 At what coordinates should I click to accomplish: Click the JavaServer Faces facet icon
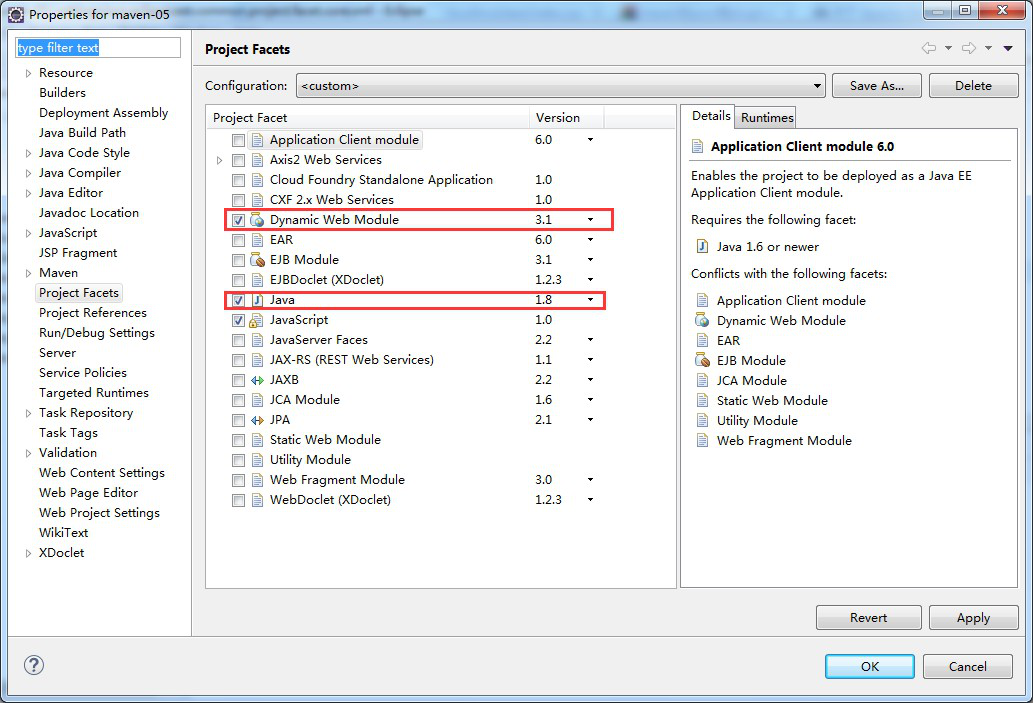pos(258,341)
